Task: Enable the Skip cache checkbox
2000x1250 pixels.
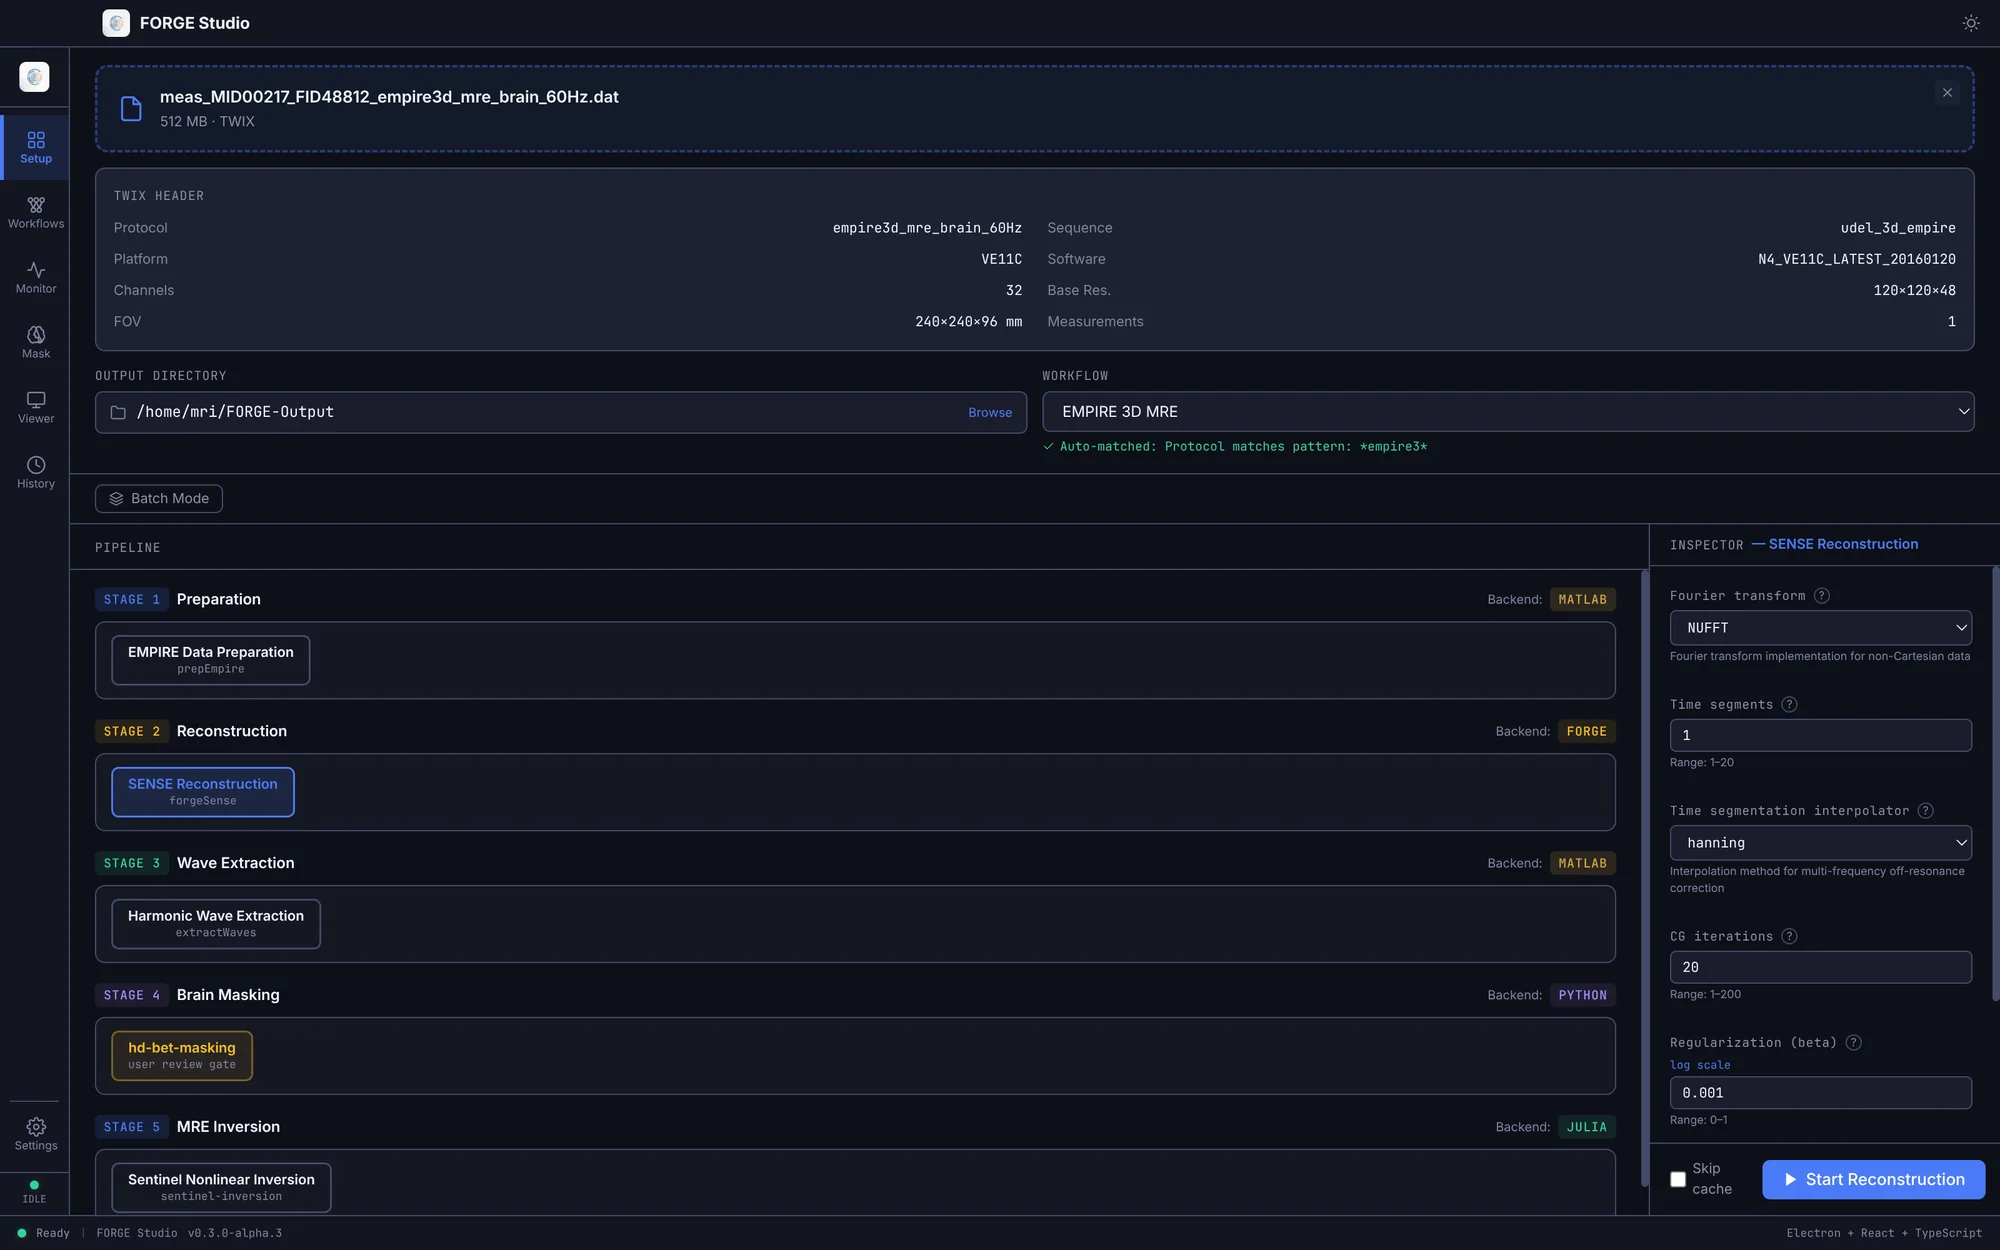Action: coord(1678,1180)
